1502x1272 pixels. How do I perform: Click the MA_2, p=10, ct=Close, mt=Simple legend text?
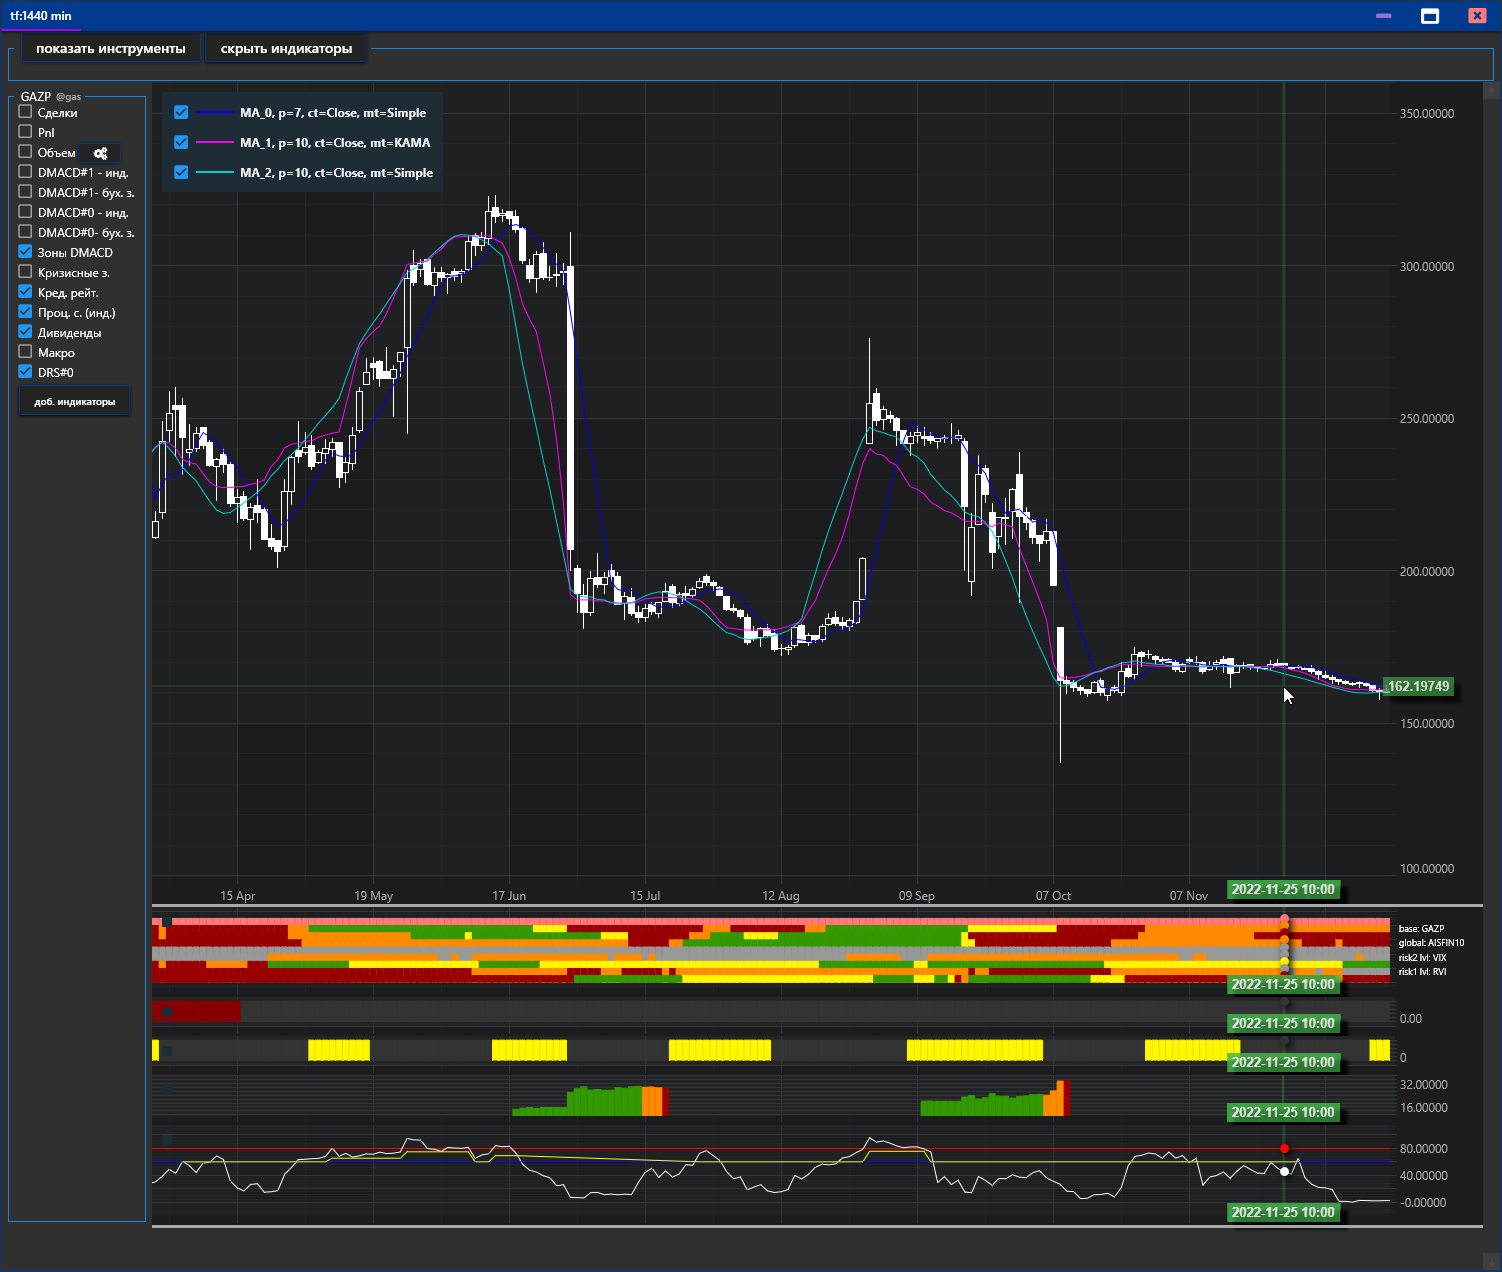(x=336, y=173)
